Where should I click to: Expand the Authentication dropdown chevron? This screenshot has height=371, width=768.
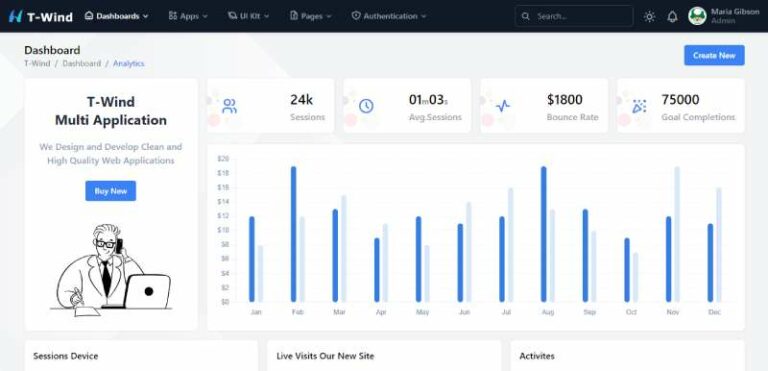pos(423,16)
